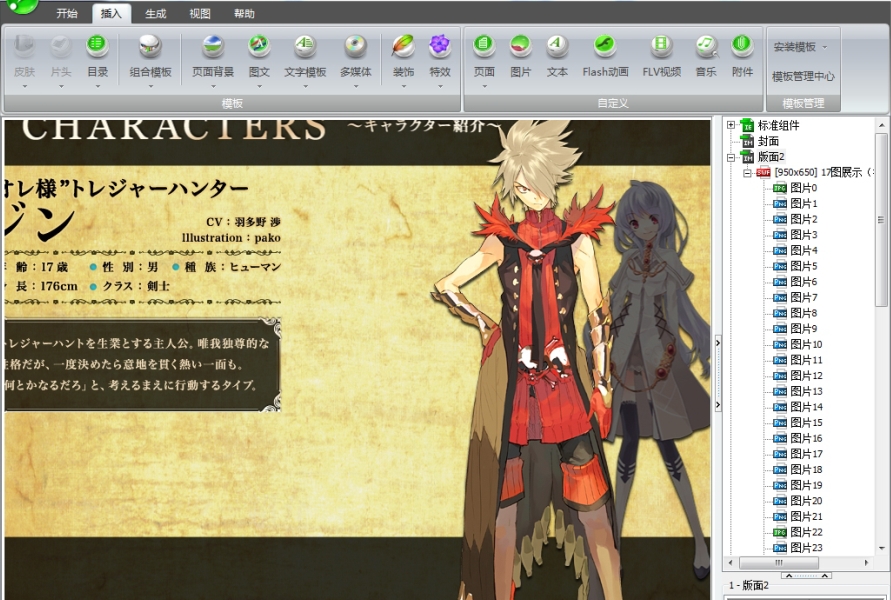Open the dropdown arrow under 文字模板
This screenshot has width=891, height=600.
(x=305, y=86)
